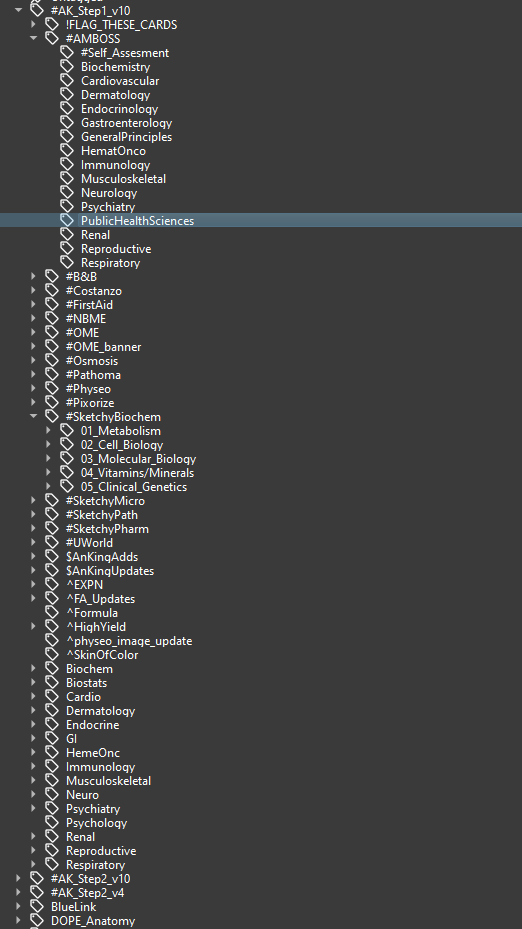The height and width of the screenshot is (929, 522).
Task: Expand the !FLAG_THESE_CARDS tag
Action: [x=34, y=24]
